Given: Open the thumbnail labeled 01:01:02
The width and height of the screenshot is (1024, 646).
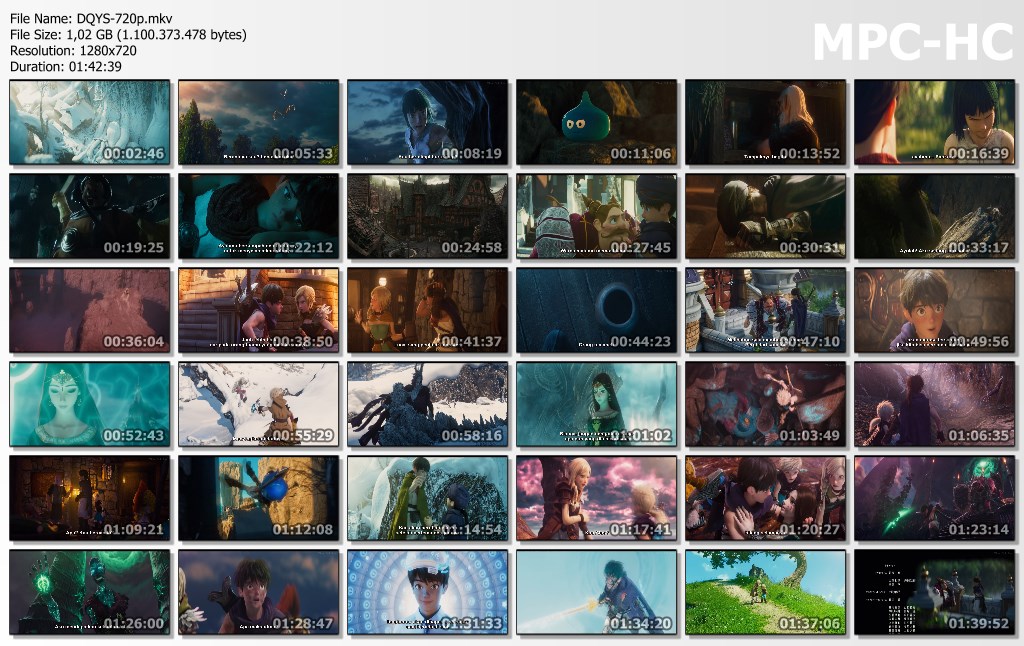Looking at the screenshot, I should tap(597, 404).
